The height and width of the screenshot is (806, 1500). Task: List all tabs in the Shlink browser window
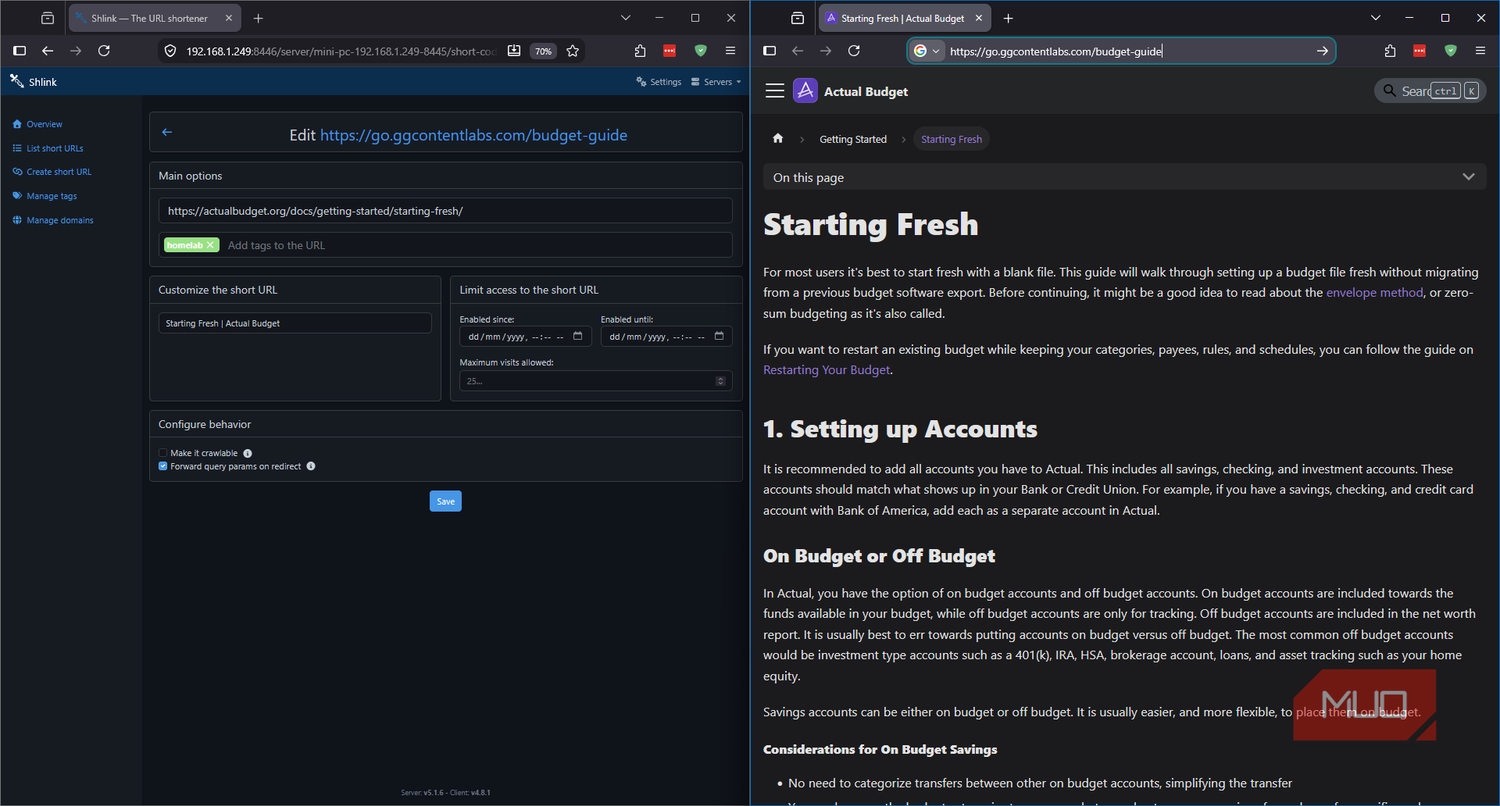click(x=626, y=18)
